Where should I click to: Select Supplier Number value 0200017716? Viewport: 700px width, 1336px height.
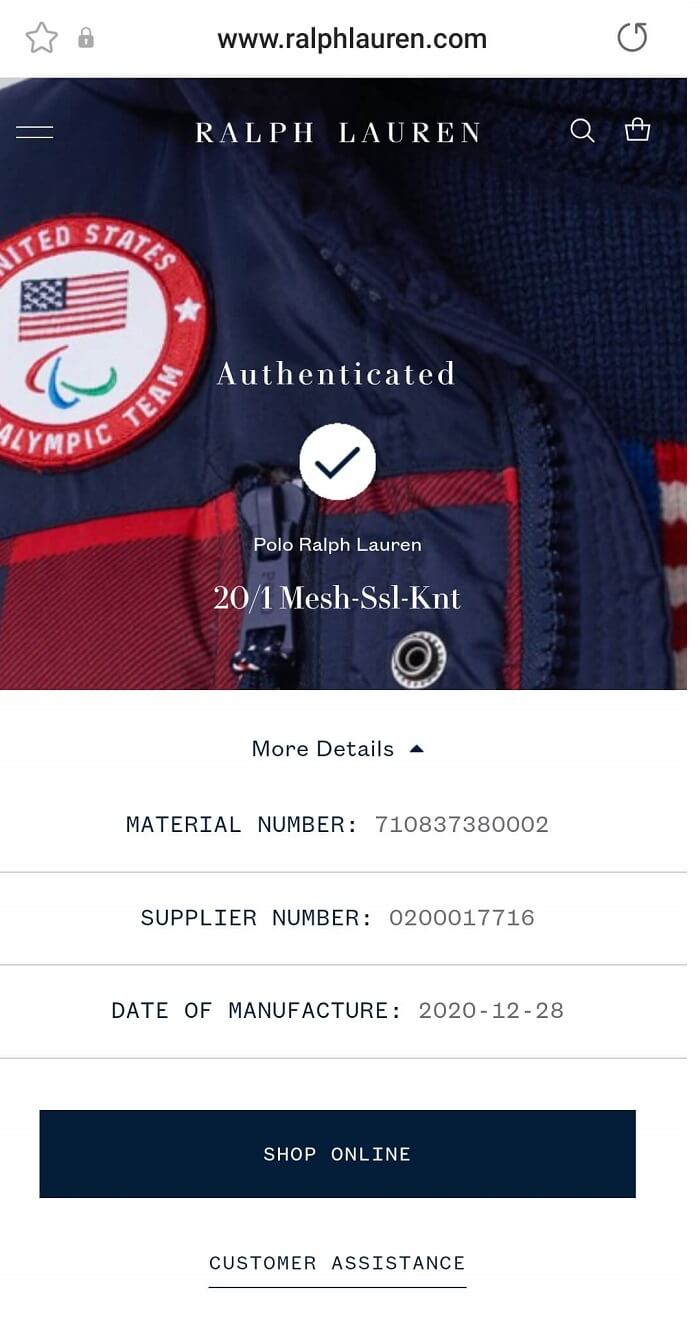click(x=462, y=918)
